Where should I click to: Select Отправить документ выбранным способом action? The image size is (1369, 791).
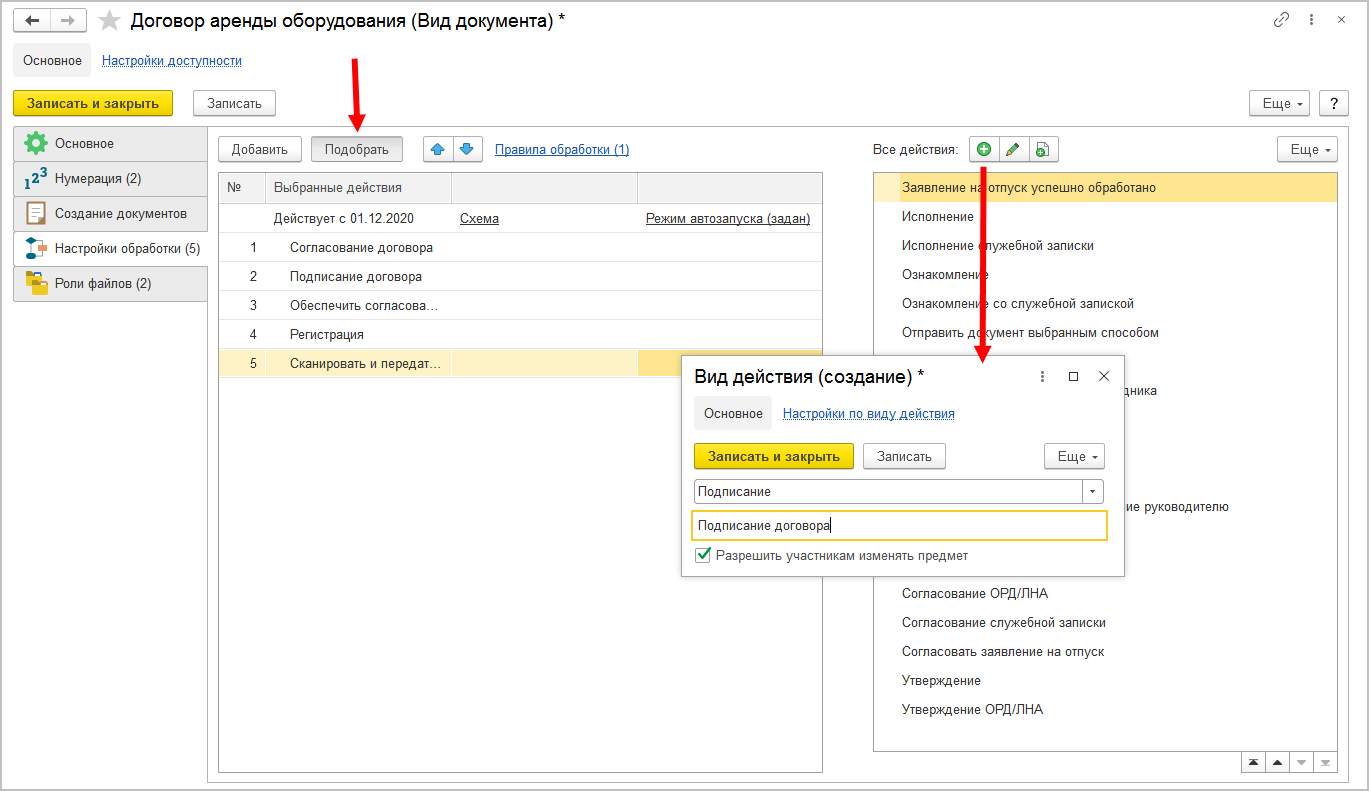tap(1105, 333)
